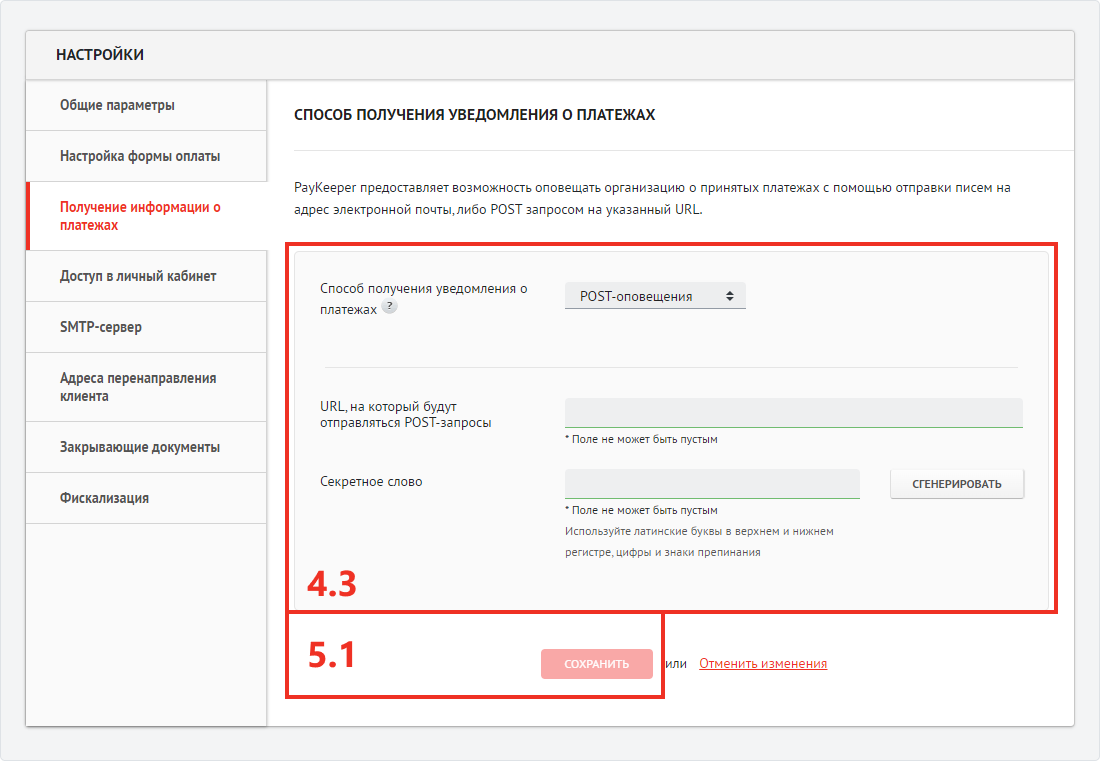Image resolution: width=1100 pixels, height=761 pixels.
Task: Click the Способ получения уведомления section heading
Action: (x=475, y=115)
